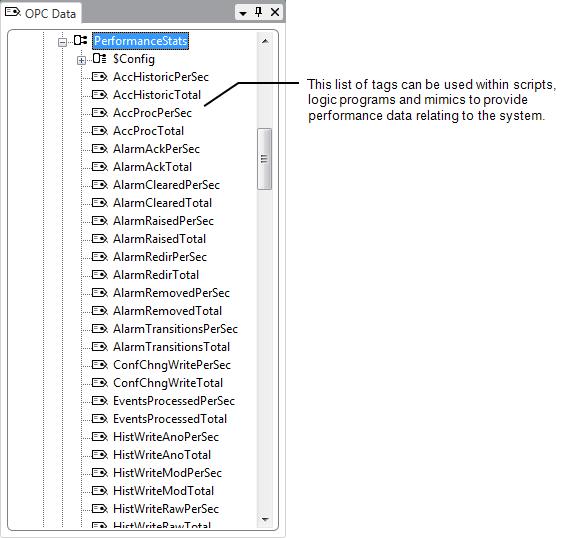The image size is (582, 538).
Task: Click the vertical scrollbar thumb
Action: coord(265,159)
